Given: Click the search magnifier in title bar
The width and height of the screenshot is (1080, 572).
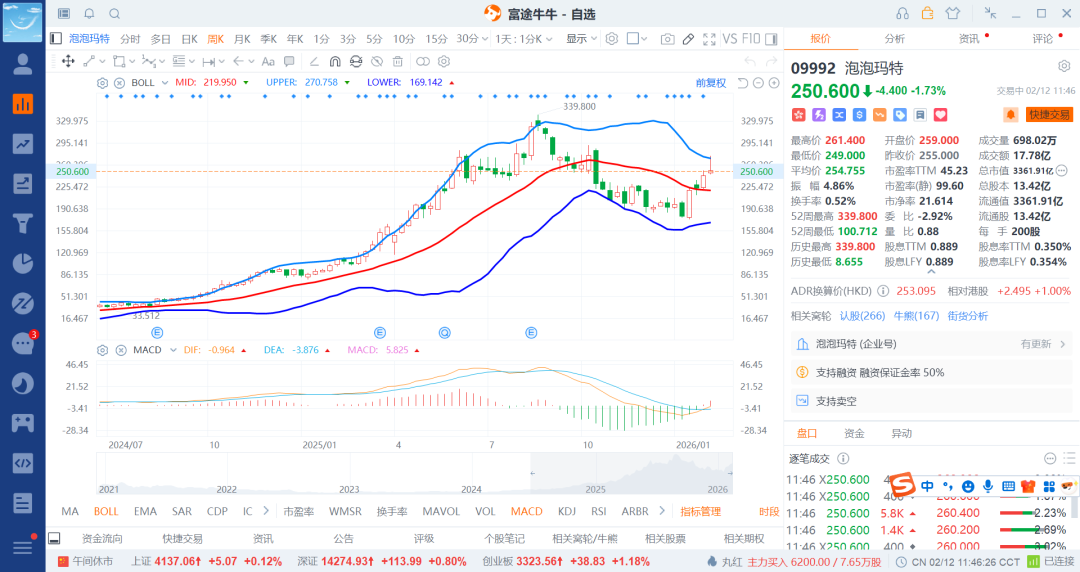Looking at the screenshot, I should (114, 14).
